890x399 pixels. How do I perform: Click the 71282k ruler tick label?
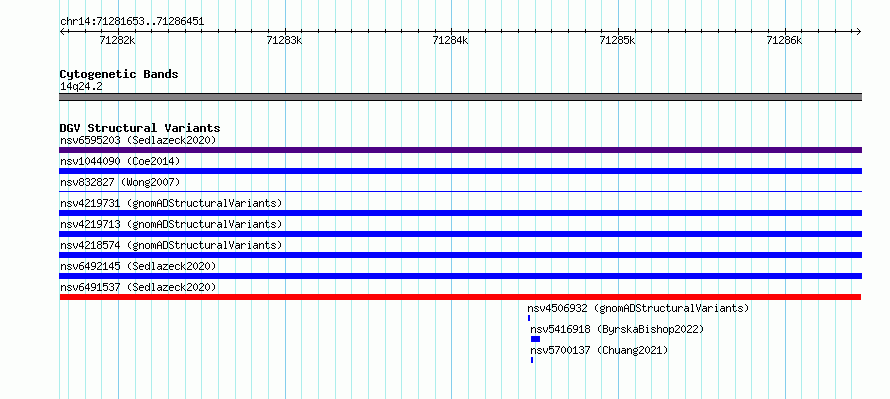pyautogui.click(x=117, y=40)
